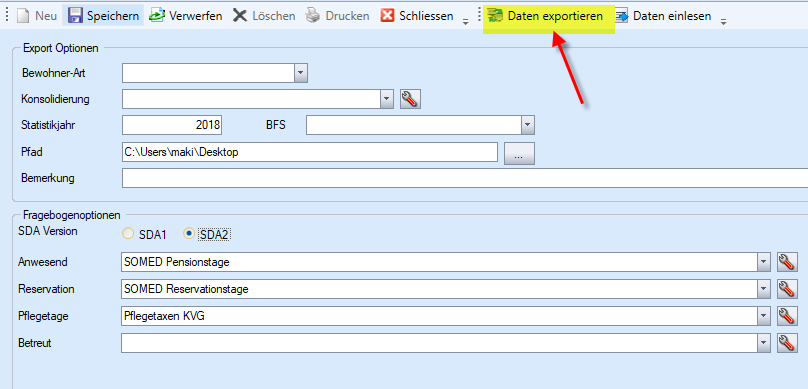Click the Verwerfen green arrow icon
Viewport: 808px width, 389px height.
coord(157,16)
